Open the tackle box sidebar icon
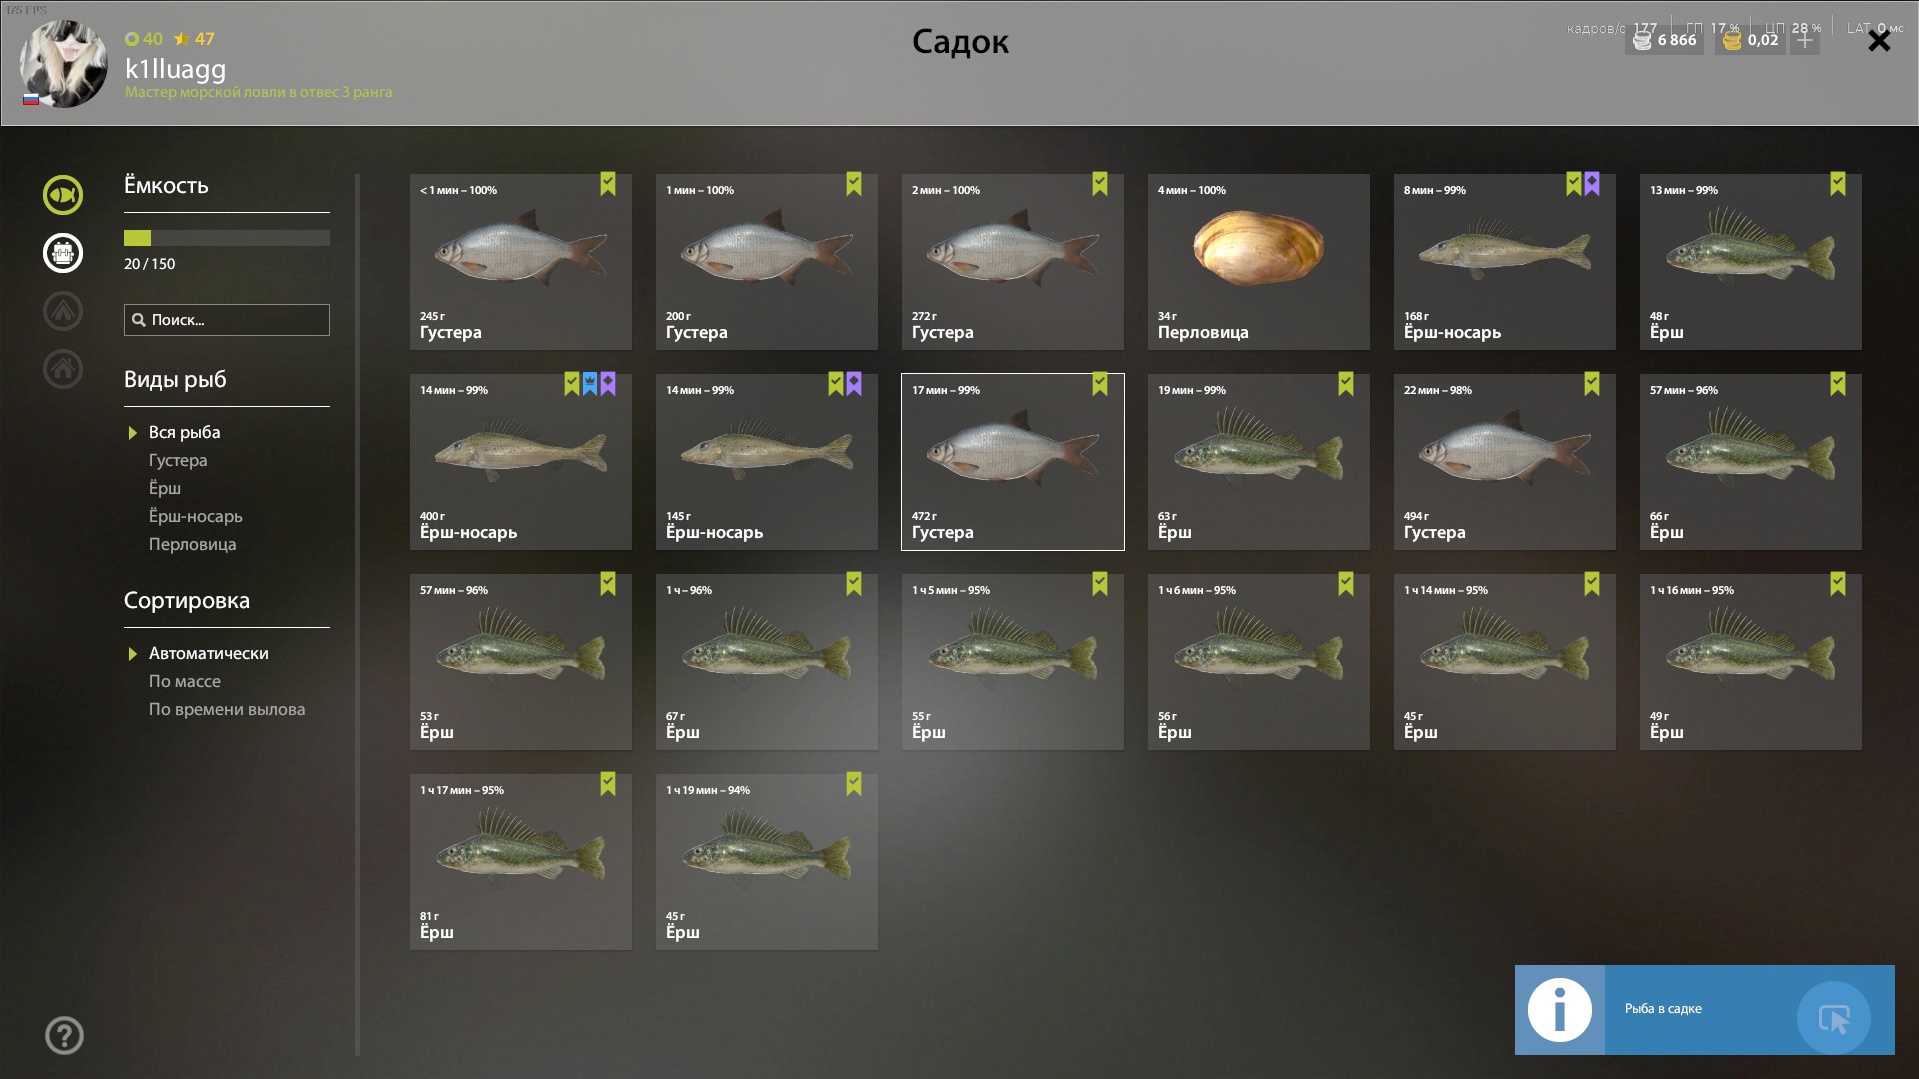Viewport: 1919px width, 1079px height. point(63,253)
